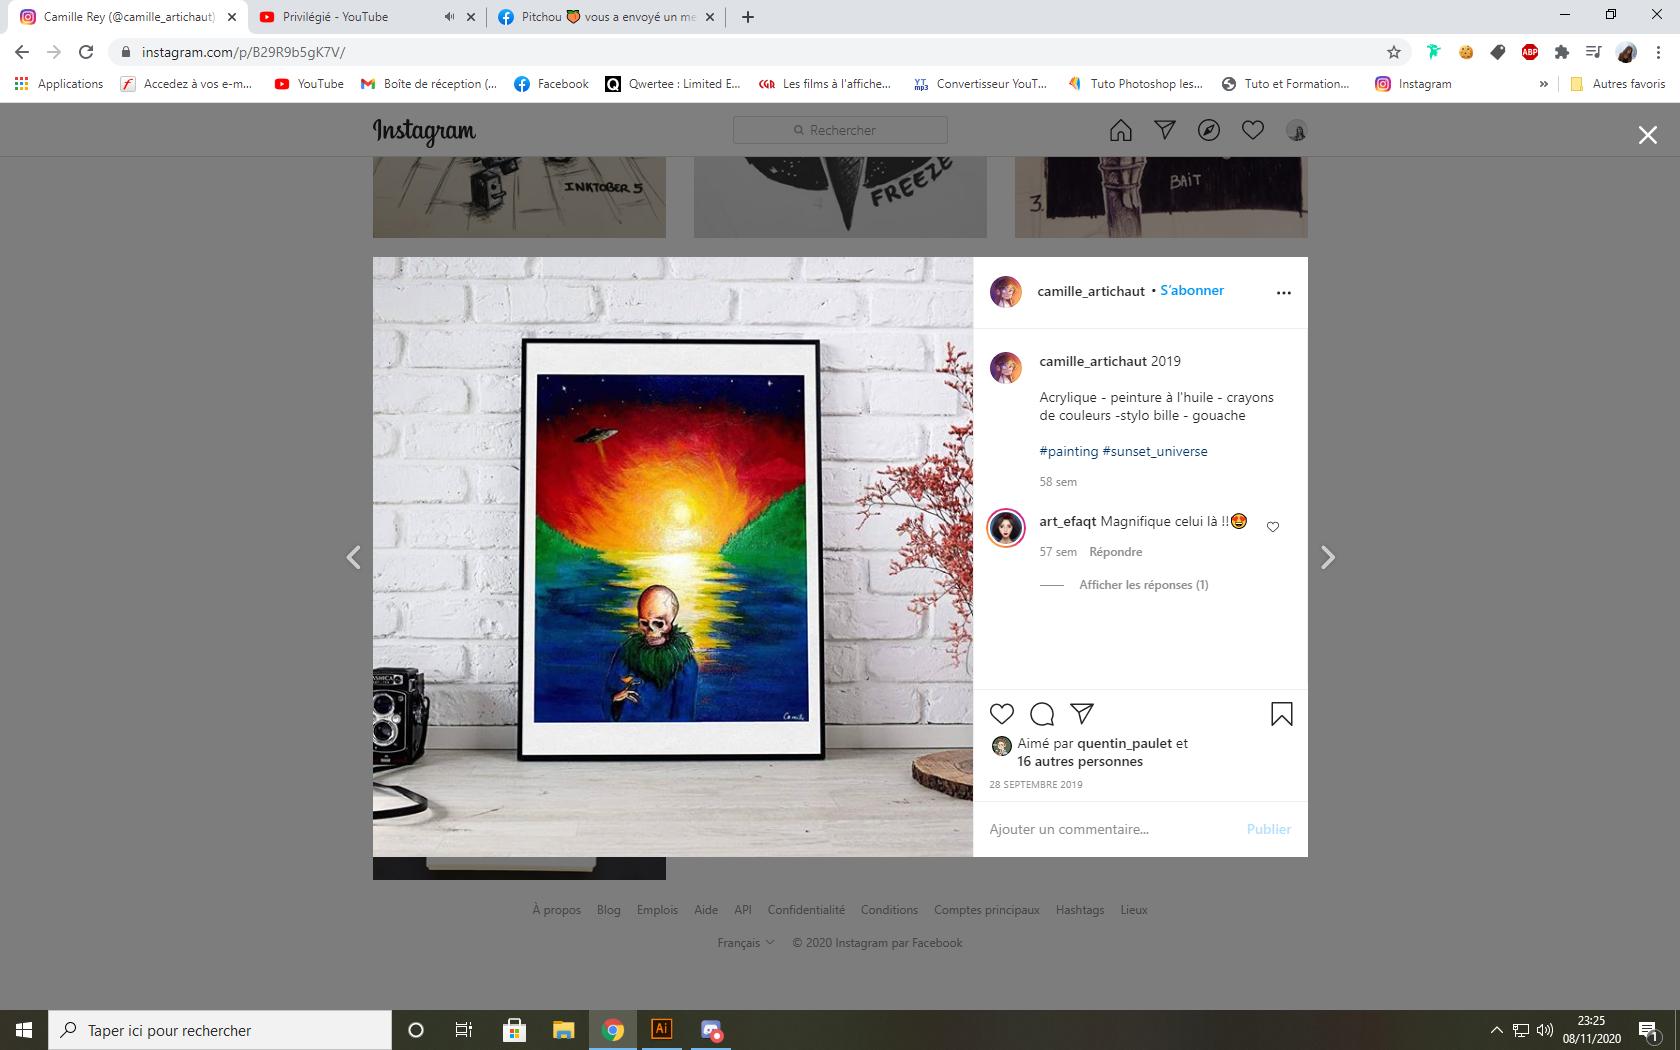The height and width of the screenshot is (1050, 1680).
Task: Open the Français language dropdown
Action: (x=746, y=943)
